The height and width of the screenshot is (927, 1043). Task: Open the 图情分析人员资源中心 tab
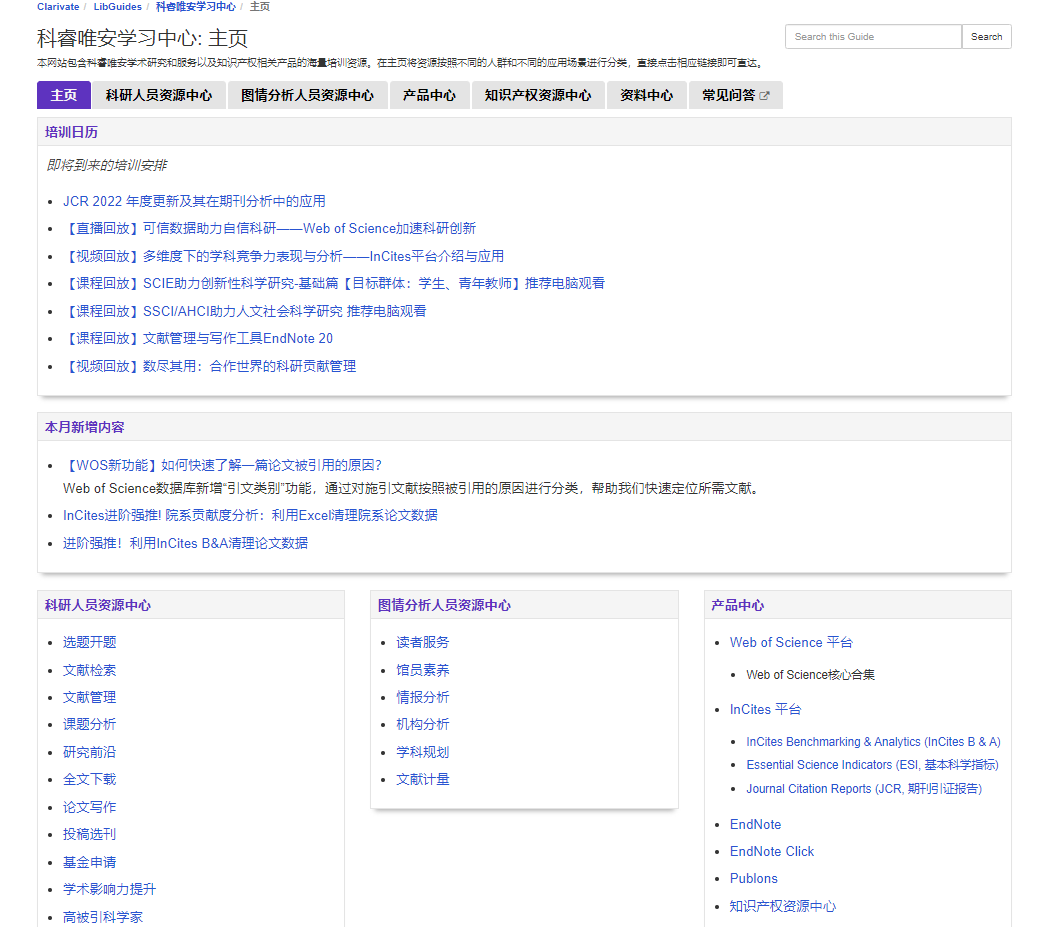tap(307, 96)
